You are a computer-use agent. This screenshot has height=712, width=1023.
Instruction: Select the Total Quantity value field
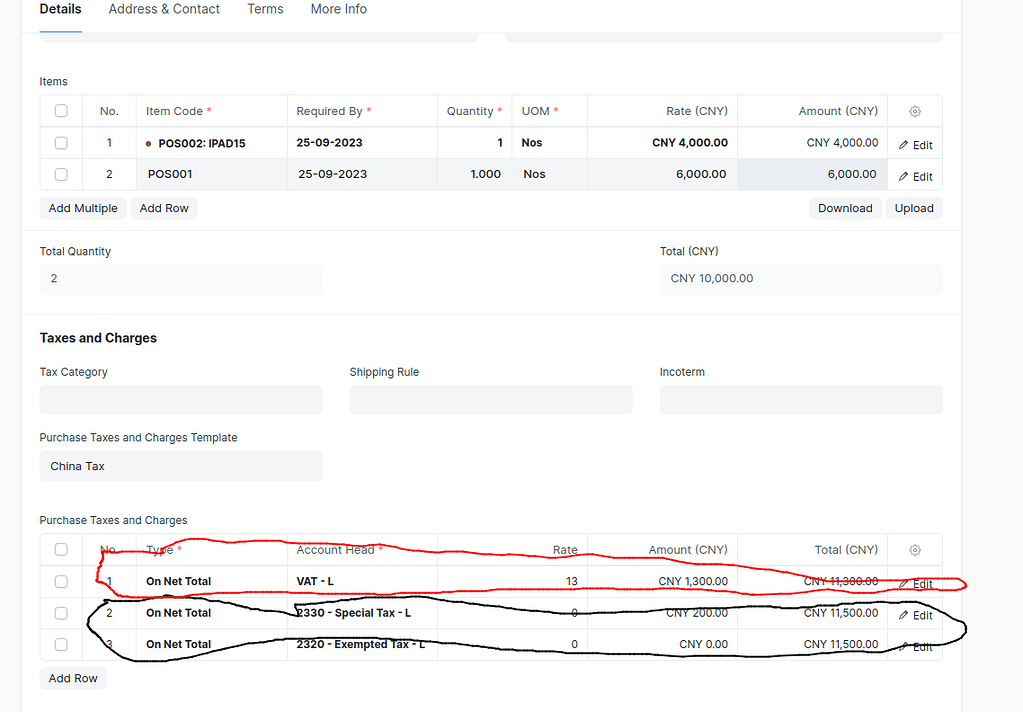(x=180, y=278)
